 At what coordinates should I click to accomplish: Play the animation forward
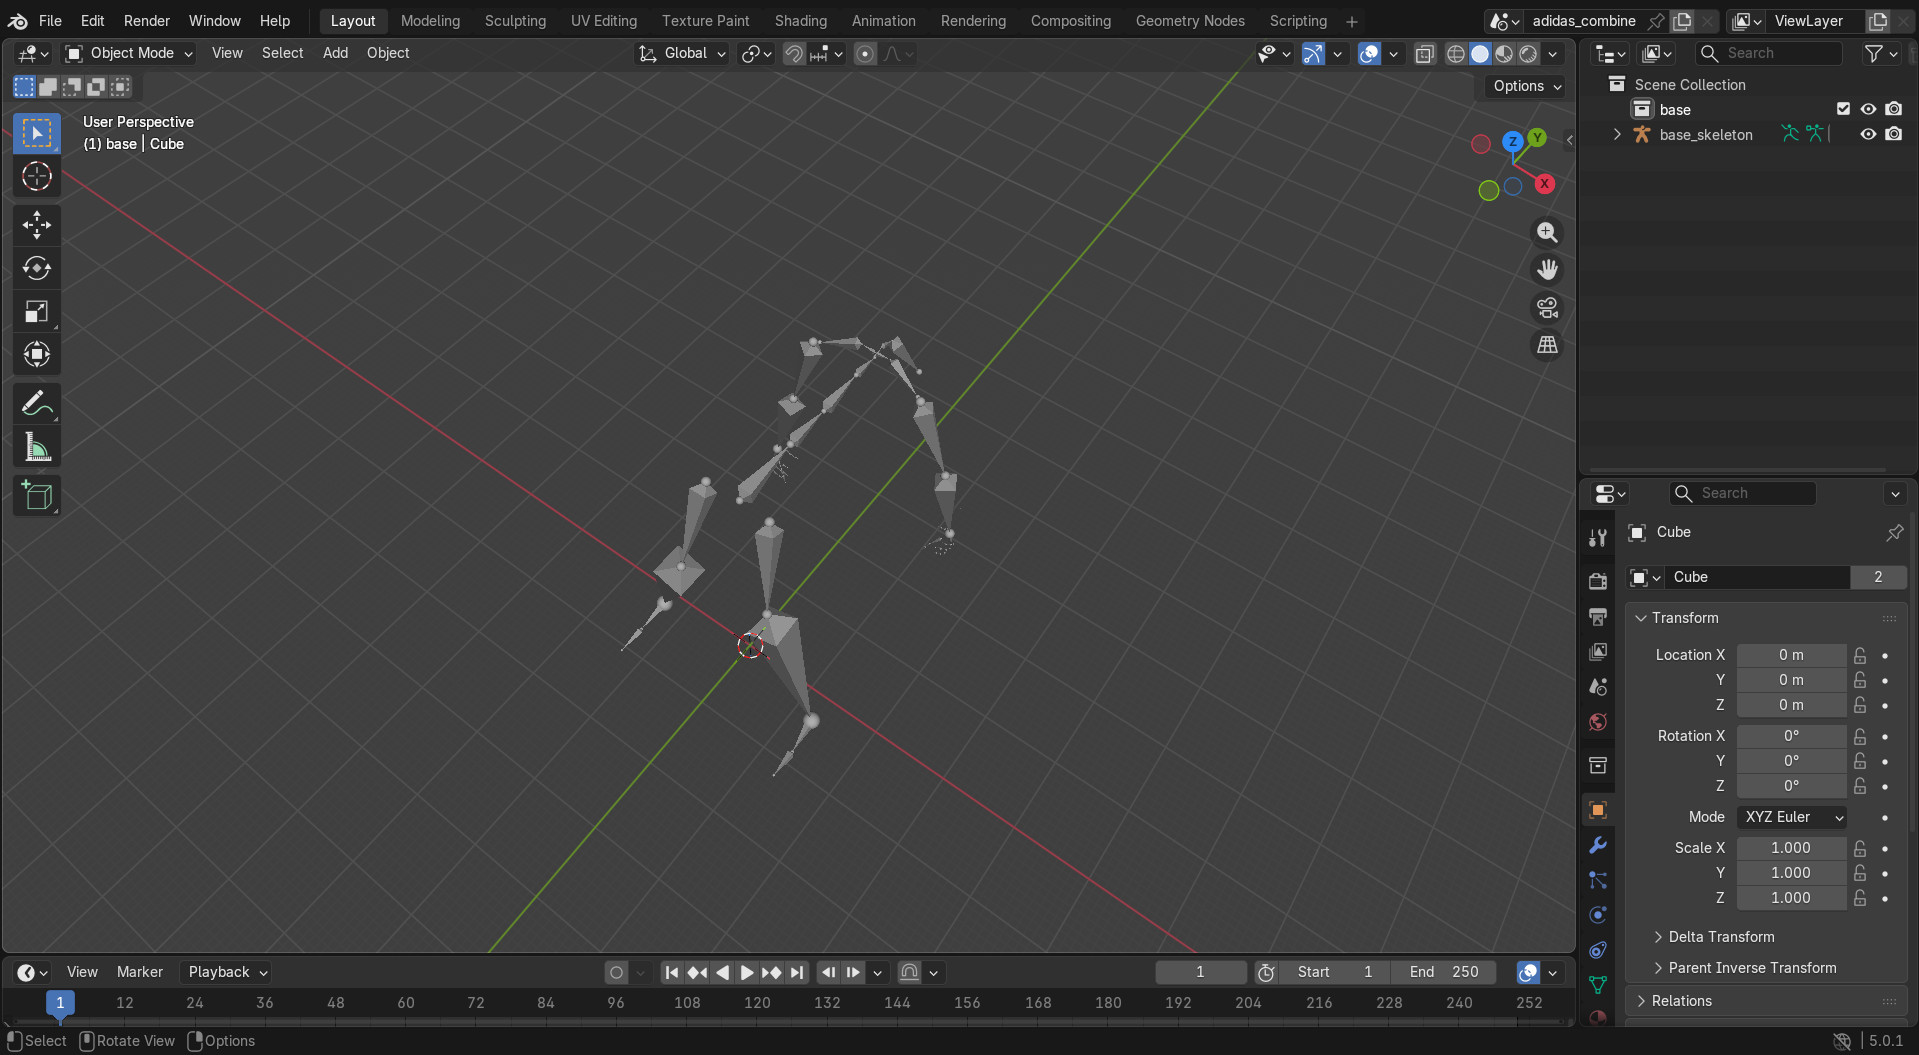click(746, 972)
